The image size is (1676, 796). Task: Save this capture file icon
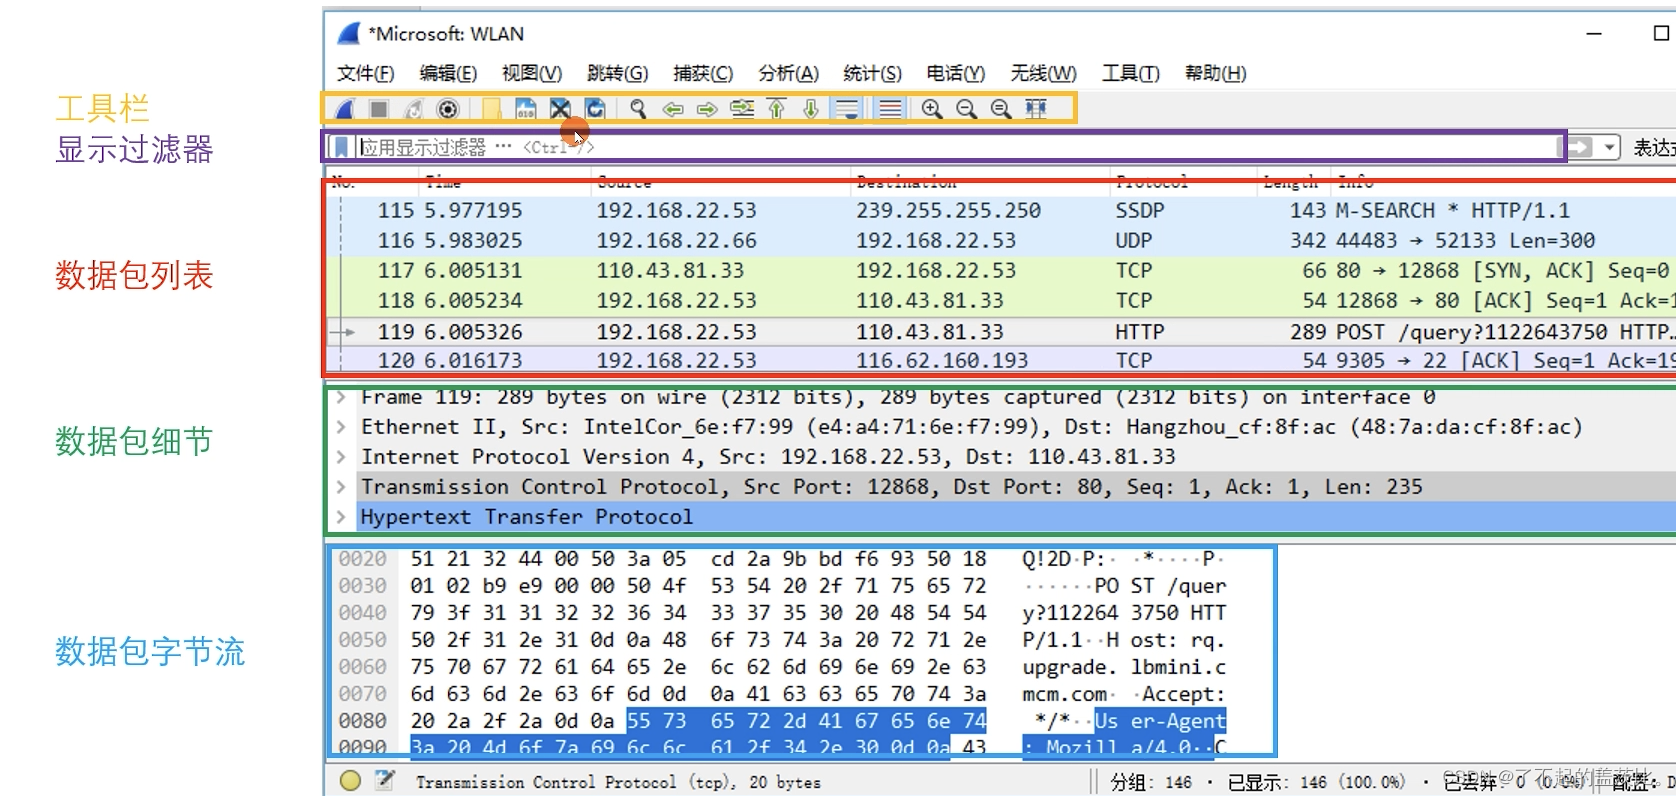[525, 109]
